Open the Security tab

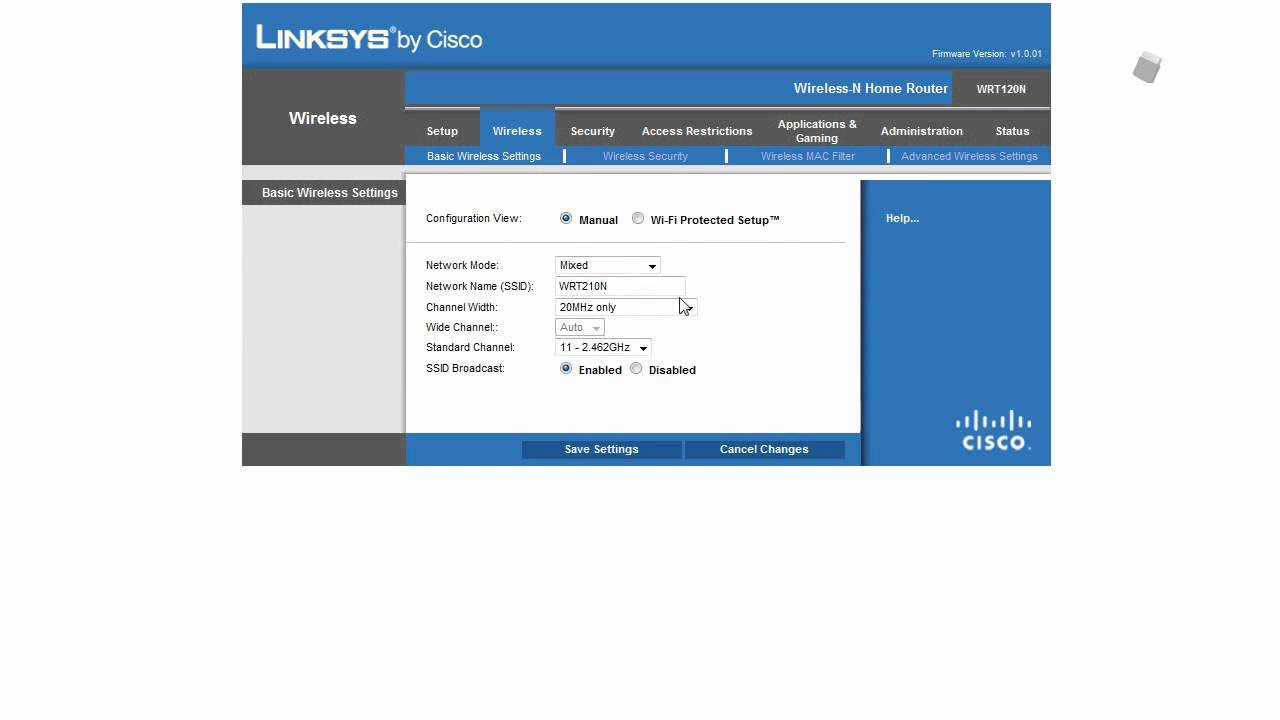pos(593,131)
